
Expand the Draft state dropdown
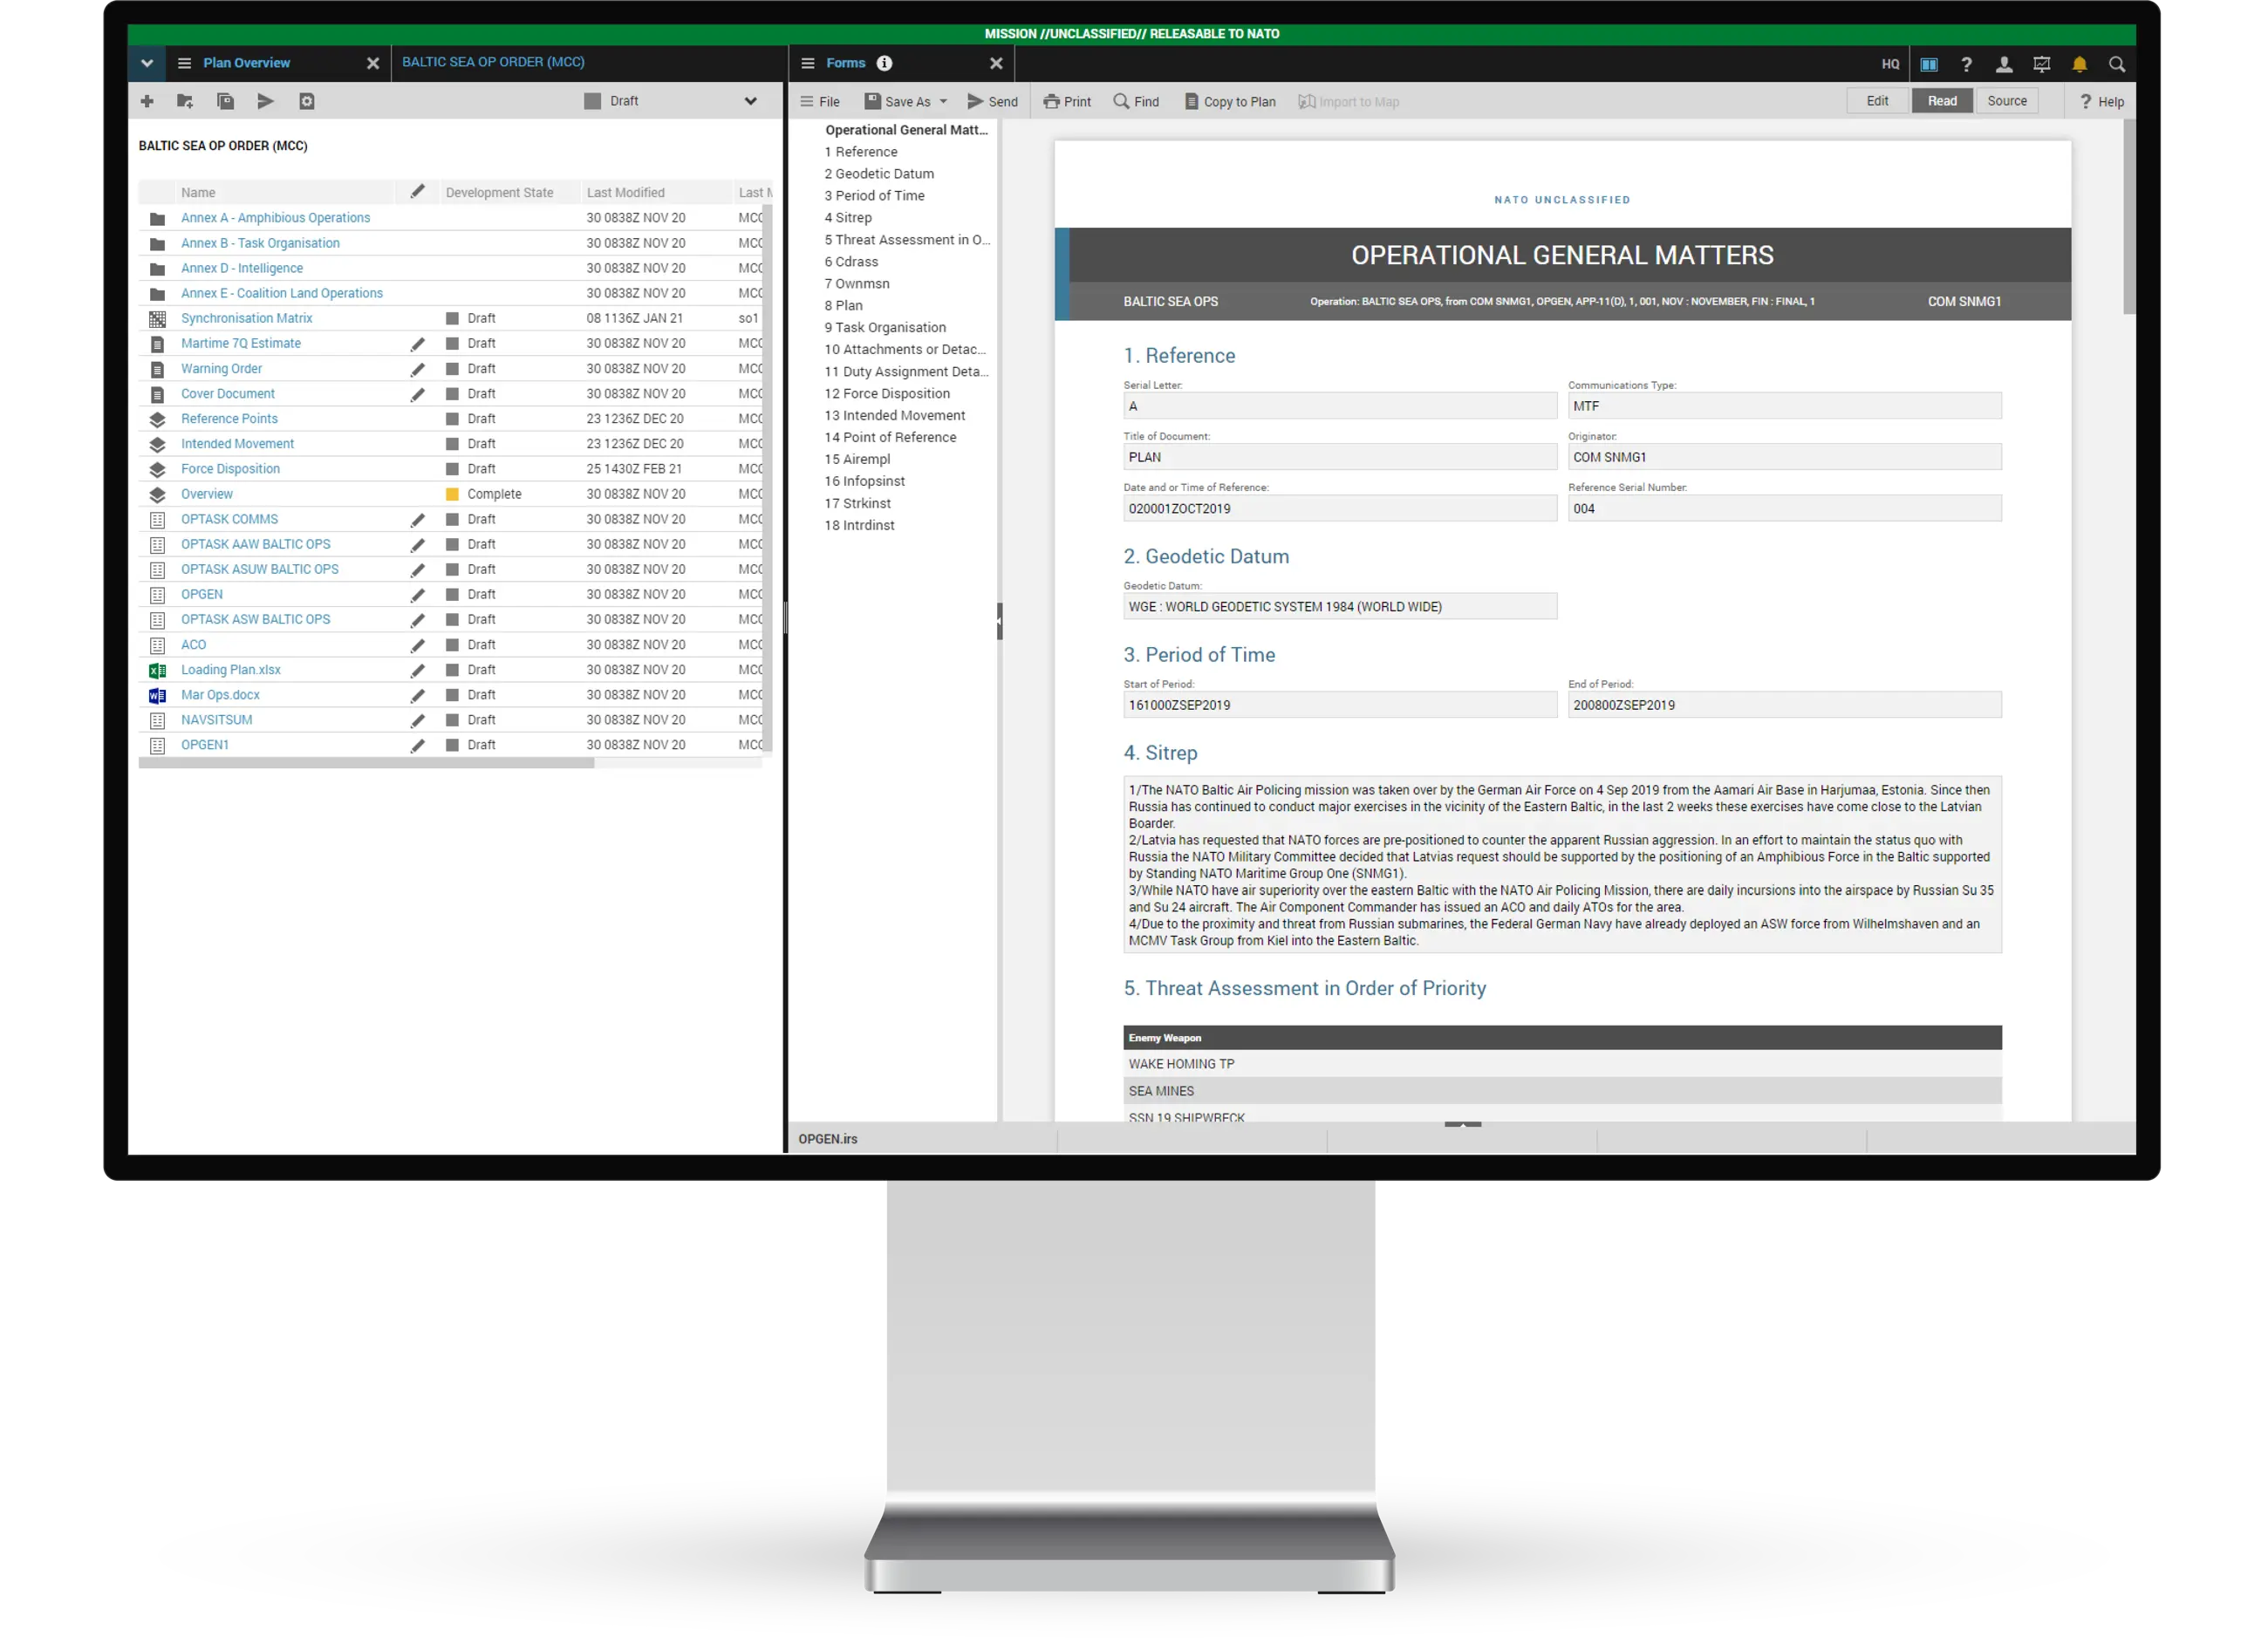pos(750,100)
